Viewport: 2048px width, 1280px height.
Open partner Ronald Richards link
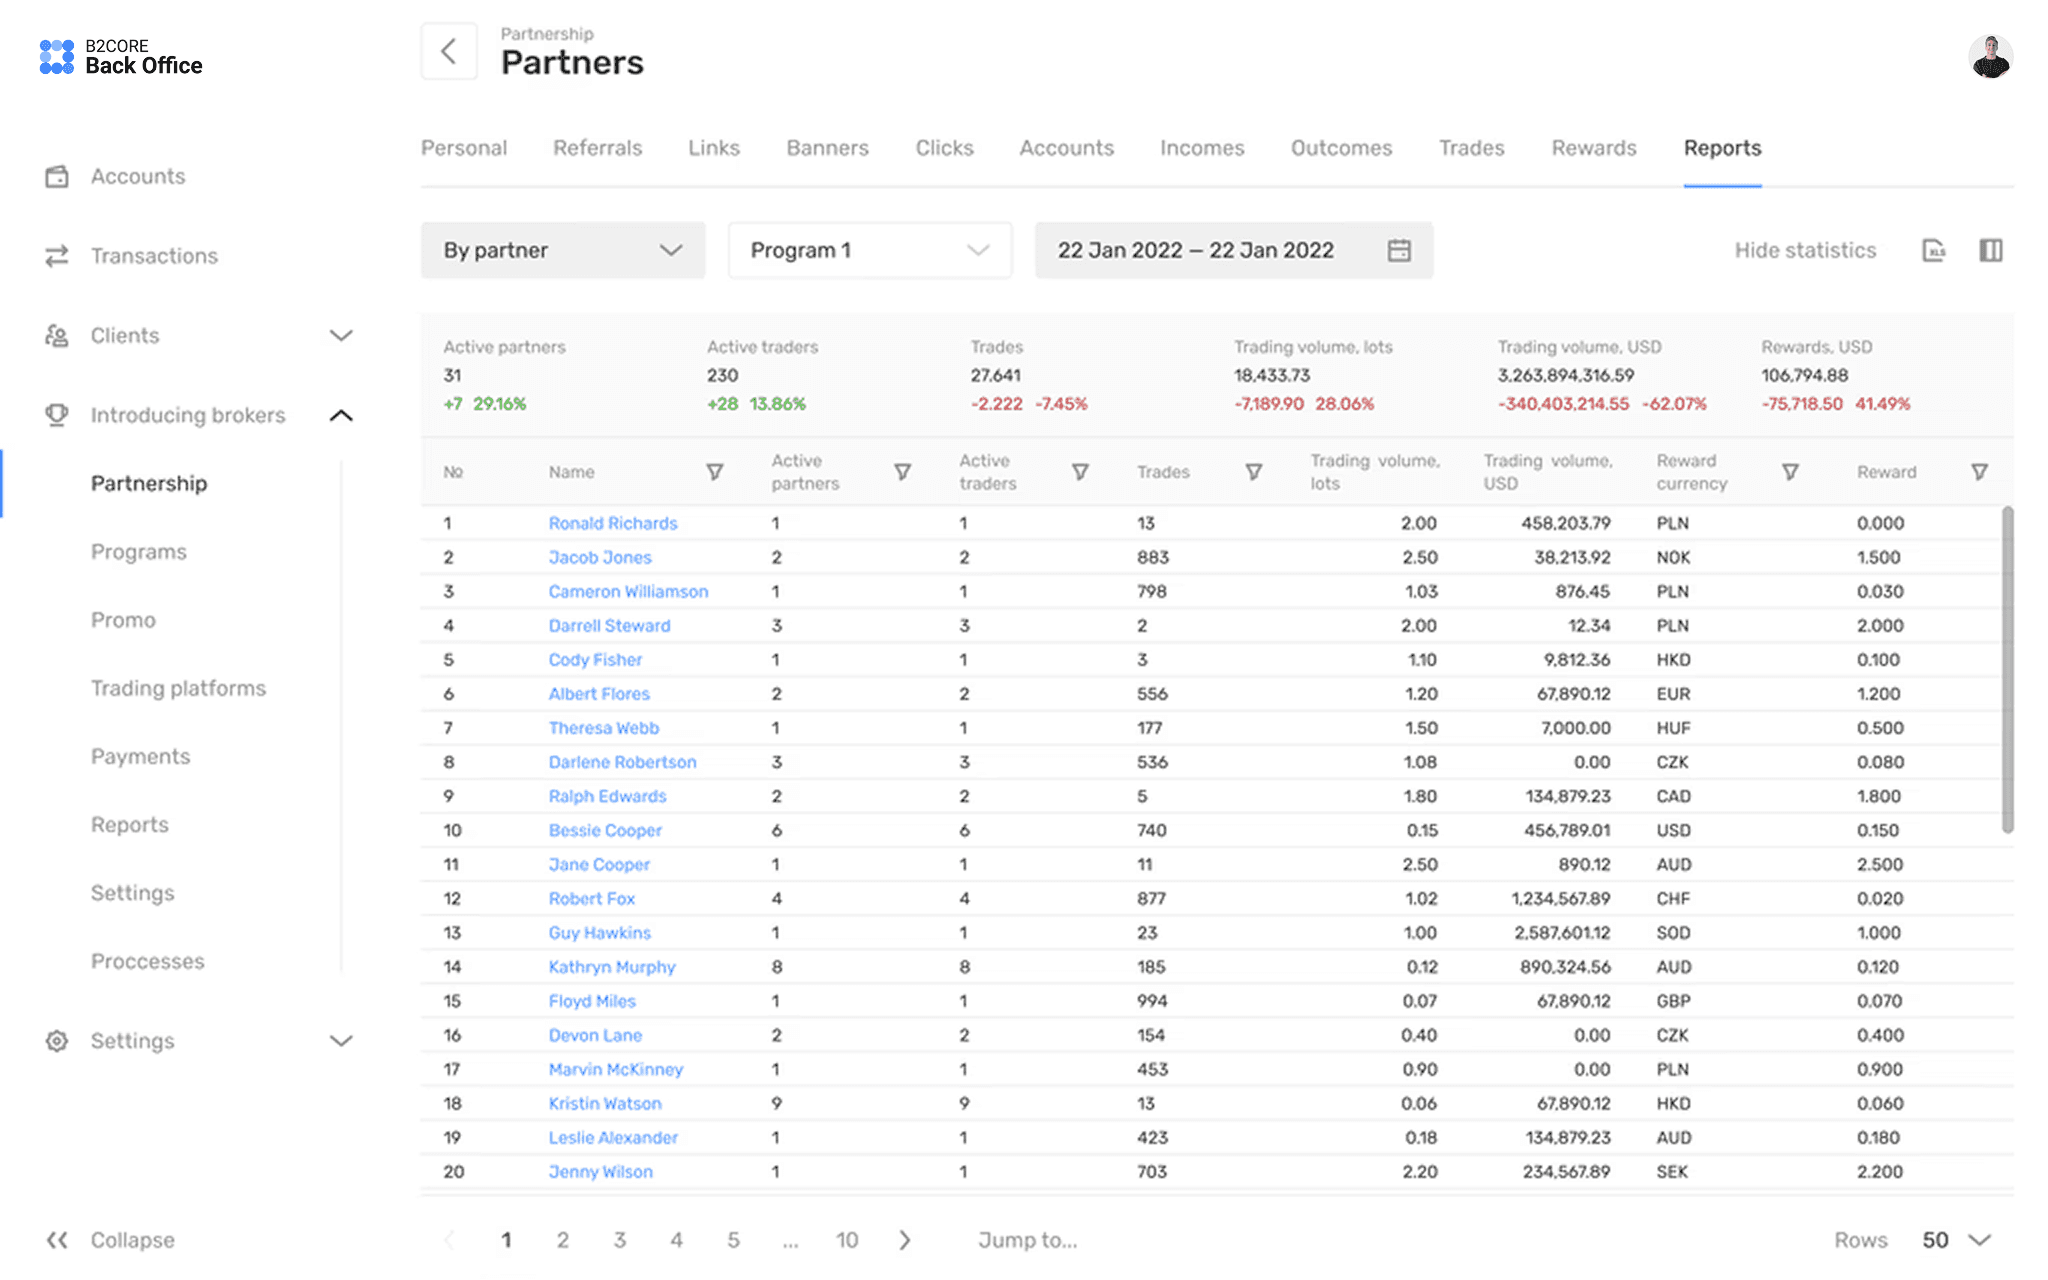[612, 523]
